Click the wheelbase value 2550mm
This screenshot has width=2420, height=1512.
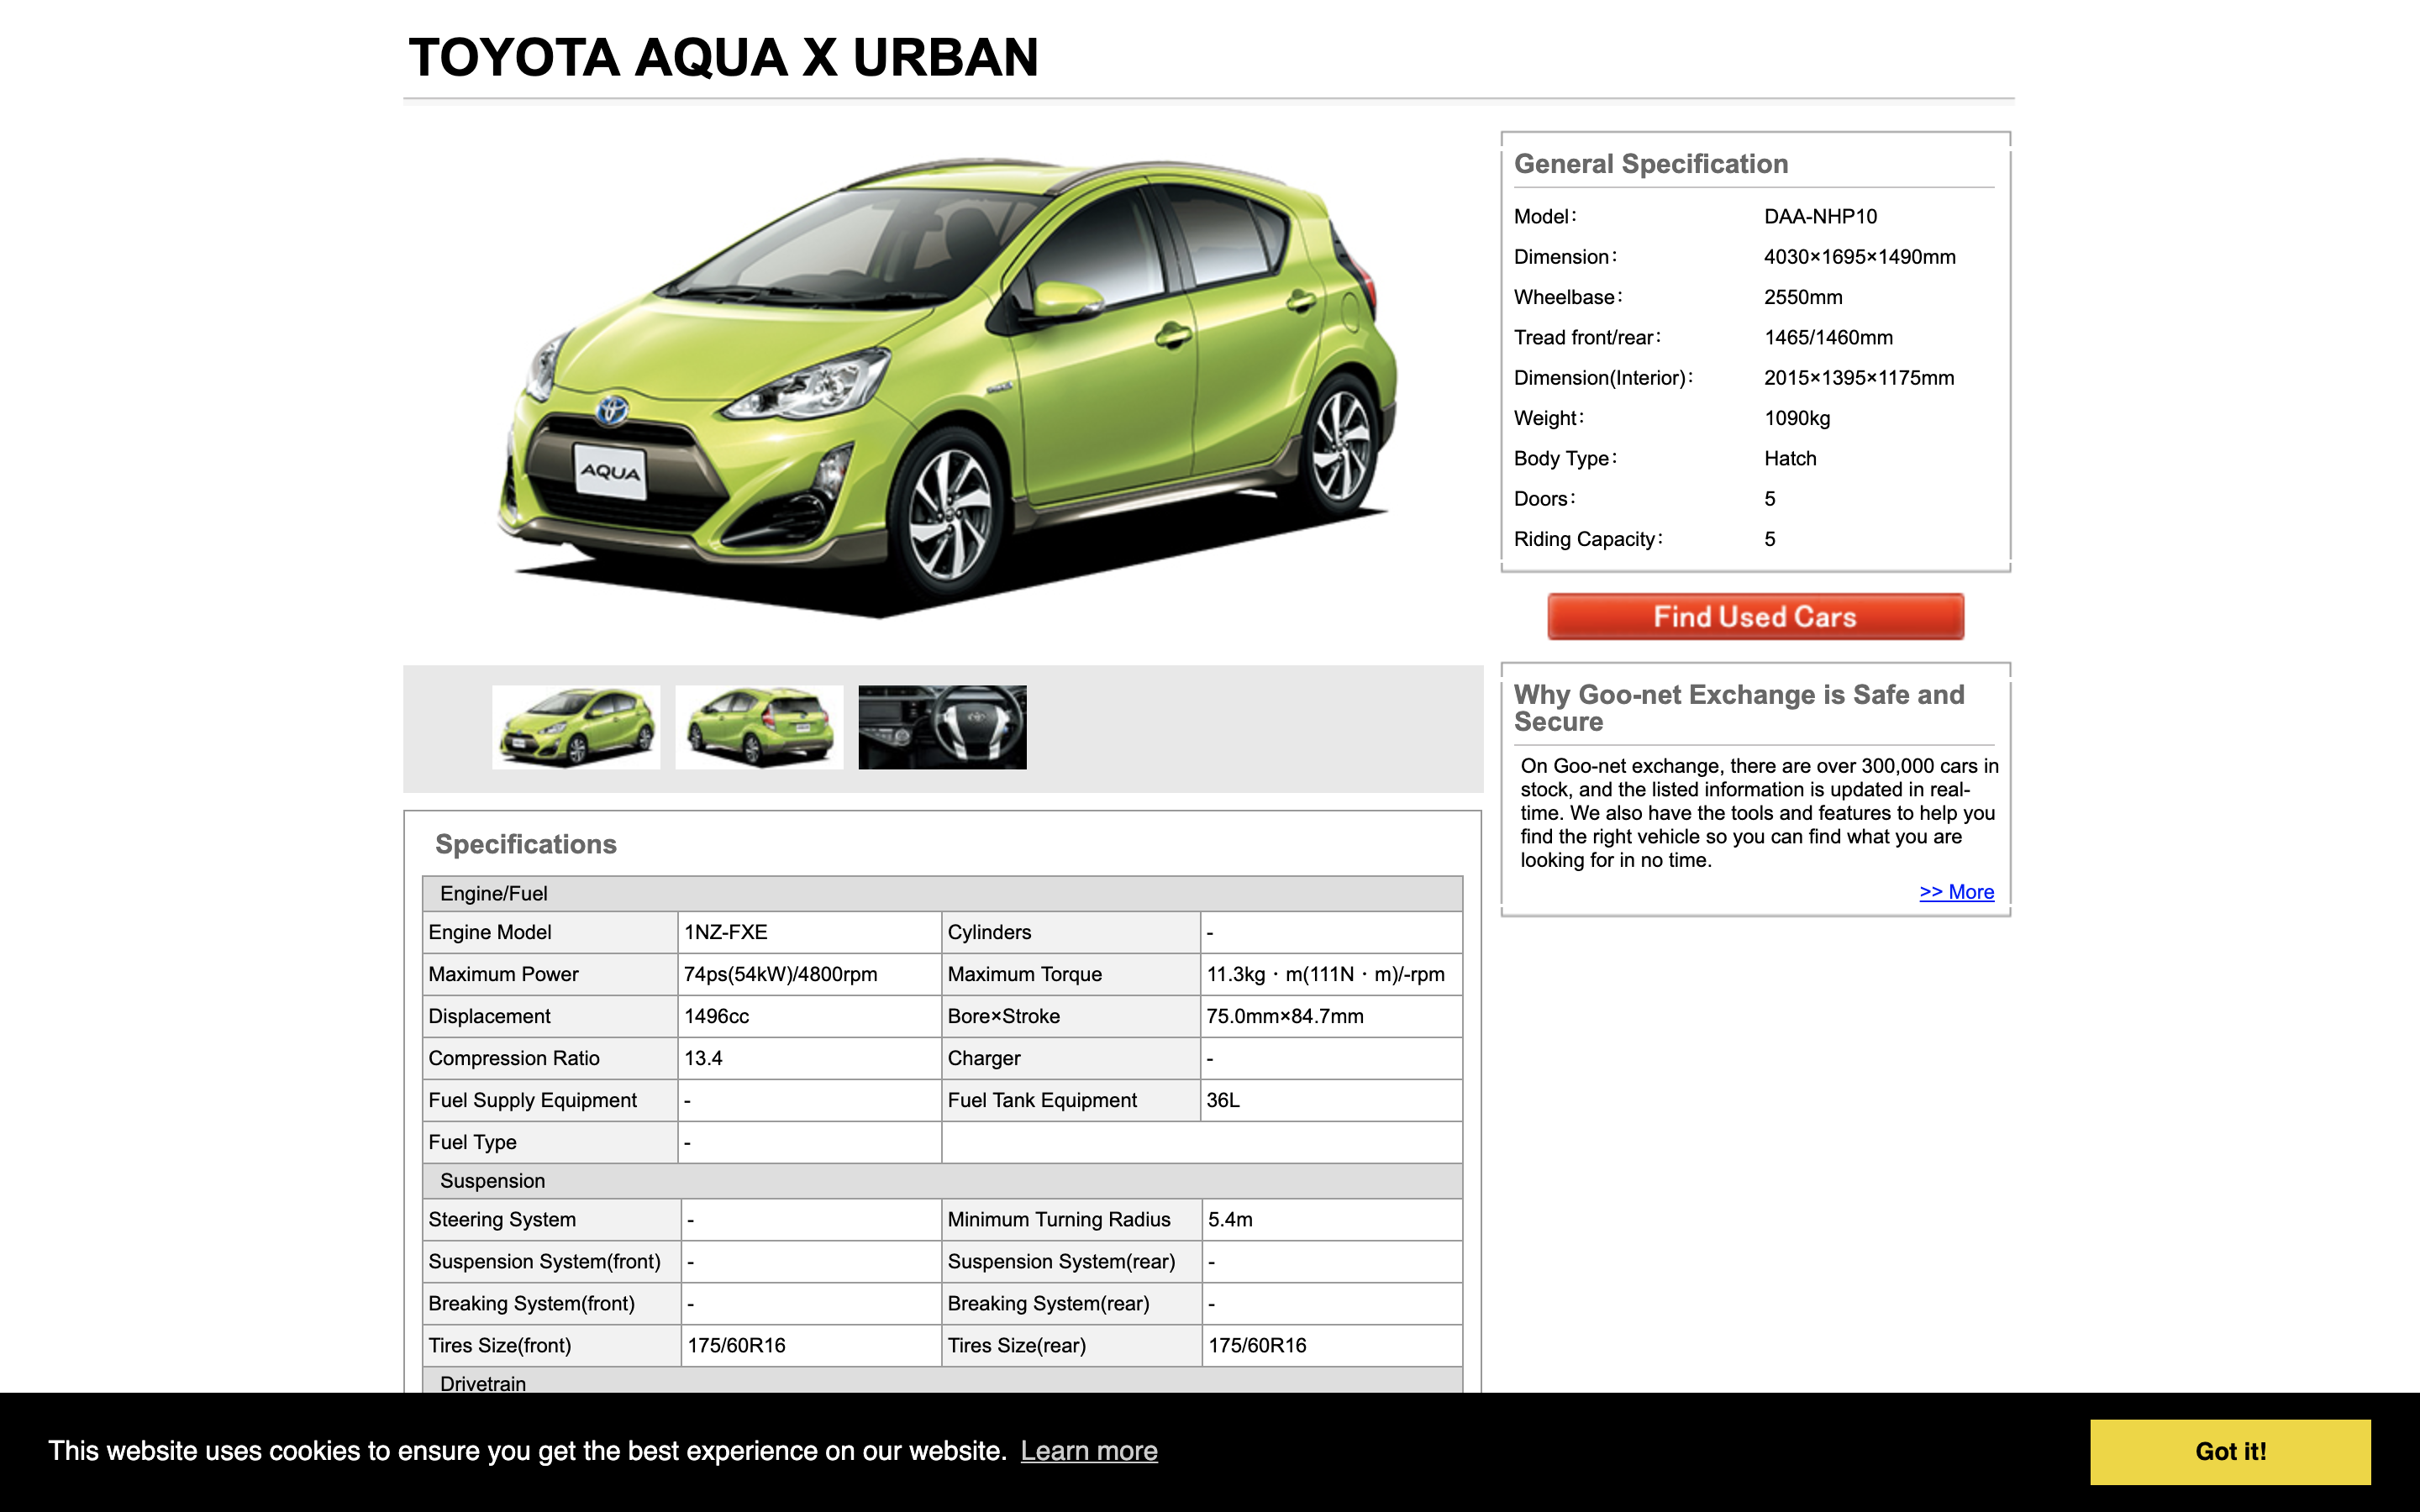point(1803,297)
